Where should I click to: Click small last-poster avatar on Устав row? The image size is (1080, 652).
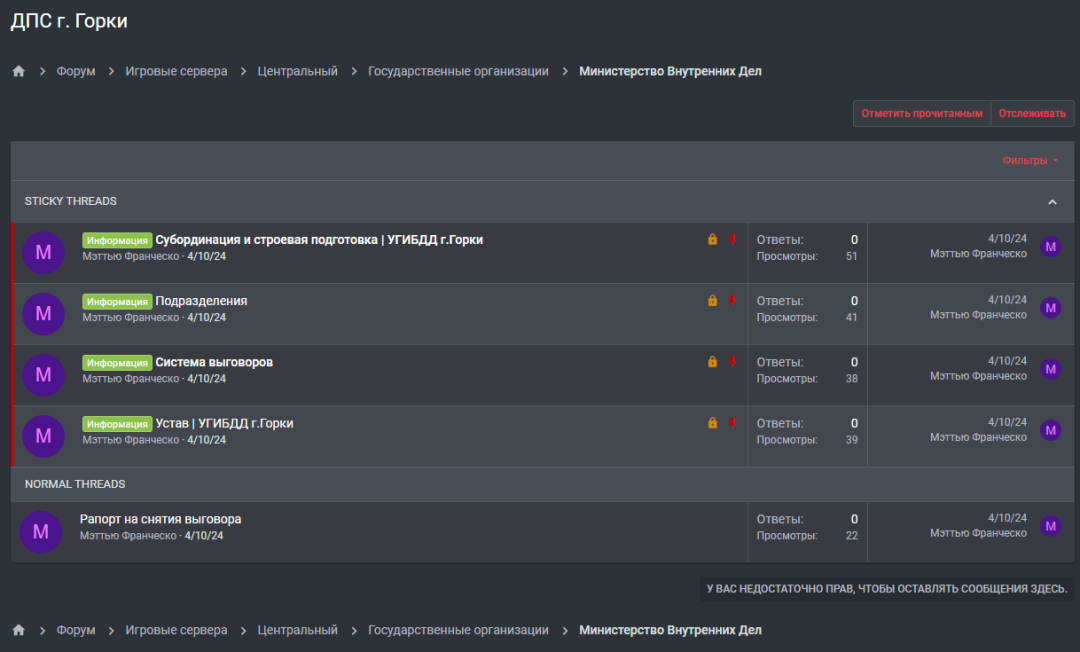coord(1050,430)
